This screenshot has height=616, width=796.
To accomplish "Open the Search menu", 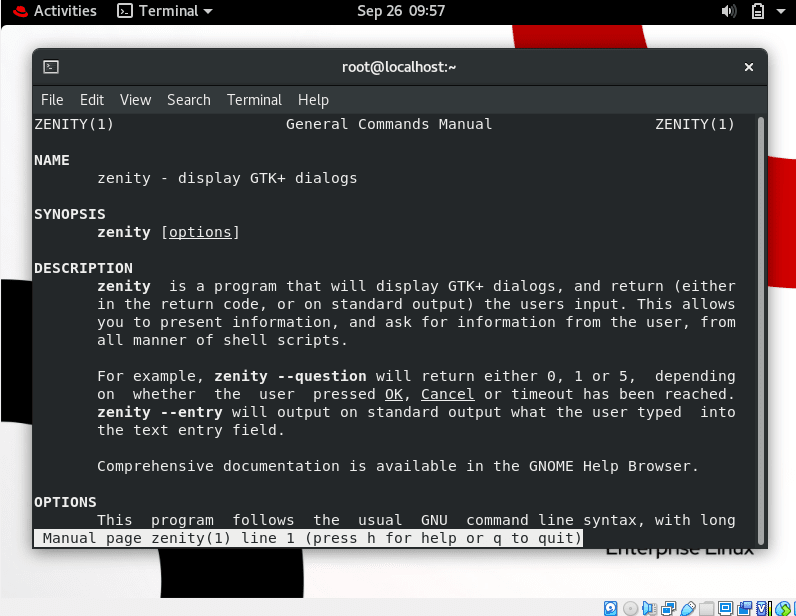I will coord(188,100).
